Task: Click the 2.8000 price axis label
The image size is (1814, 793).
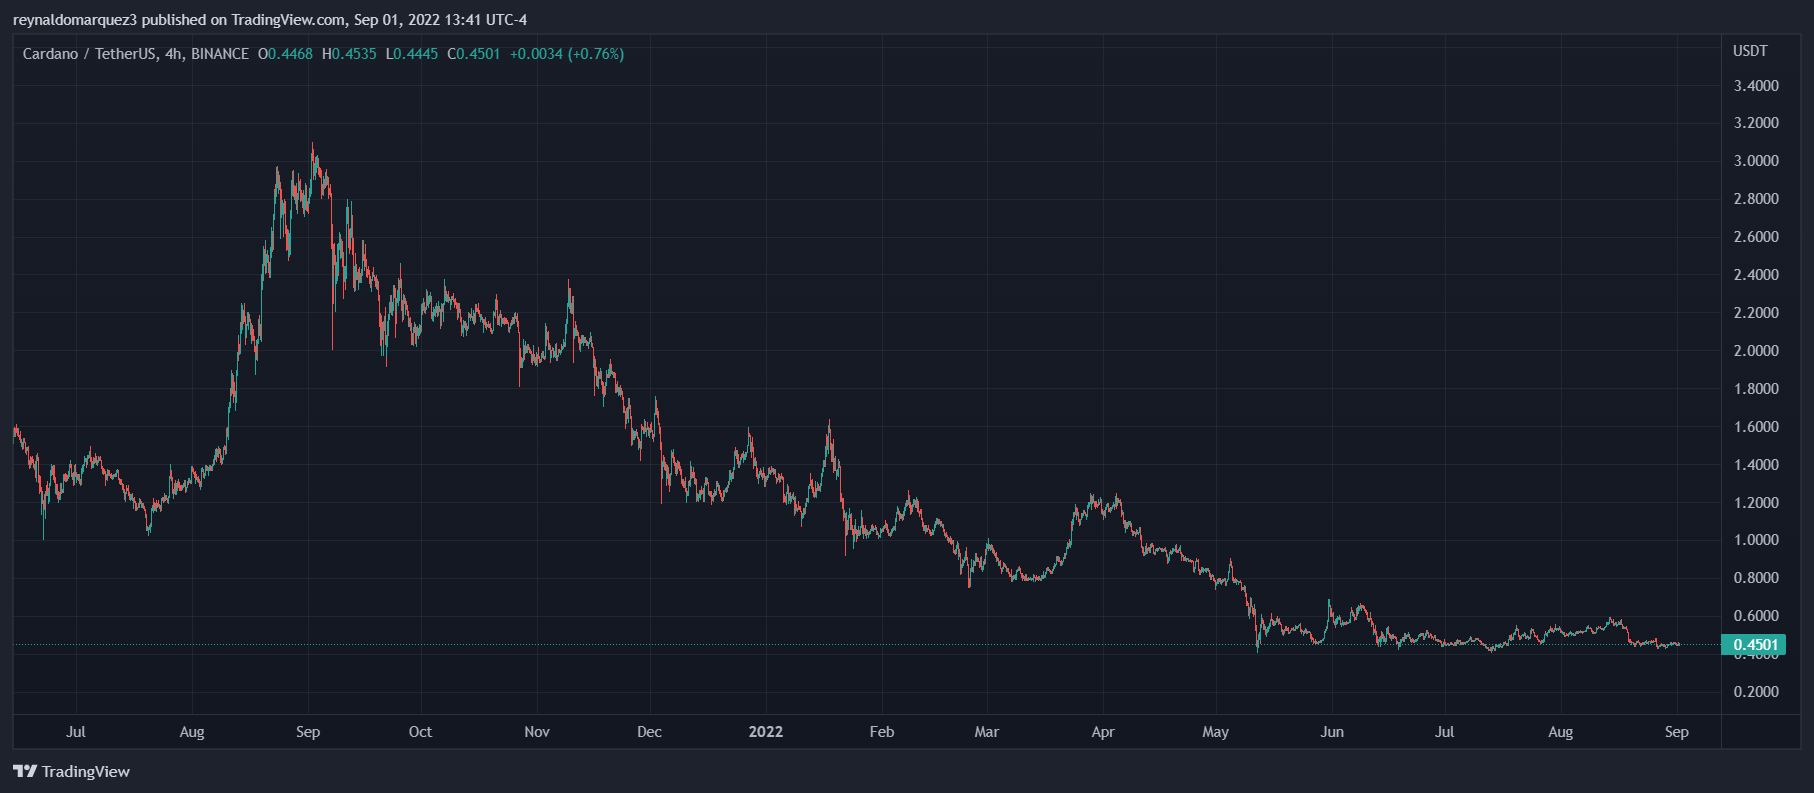Action: 1756,199
